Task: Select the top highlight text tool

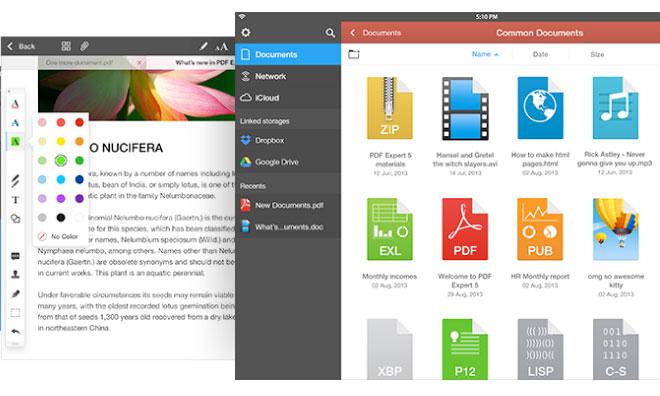Action: pos(15,104)
